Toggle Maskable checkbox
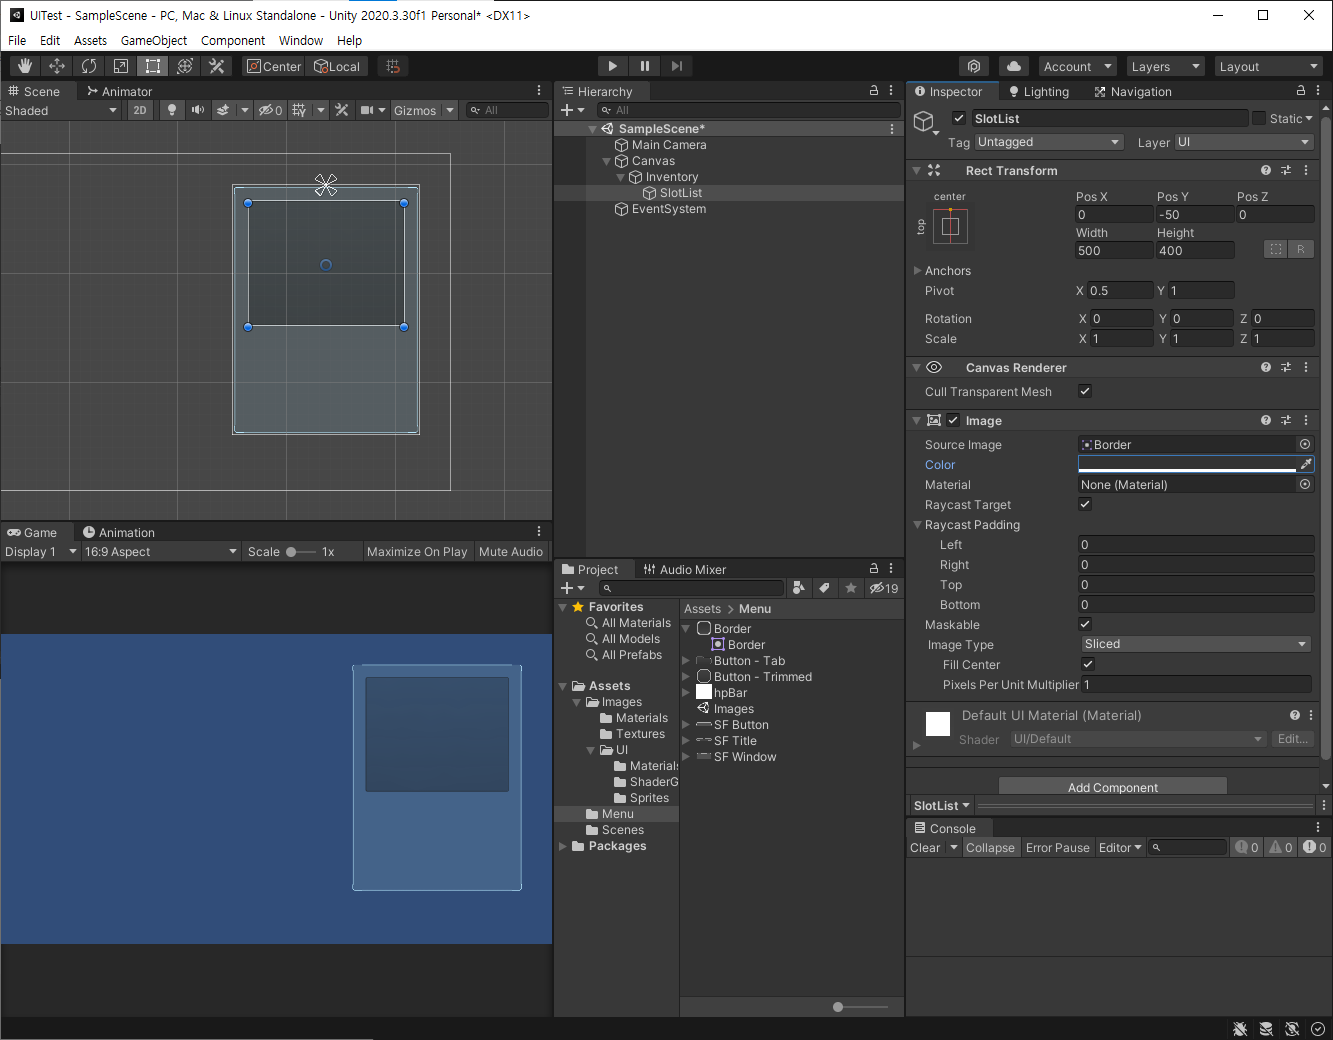 1085,624
